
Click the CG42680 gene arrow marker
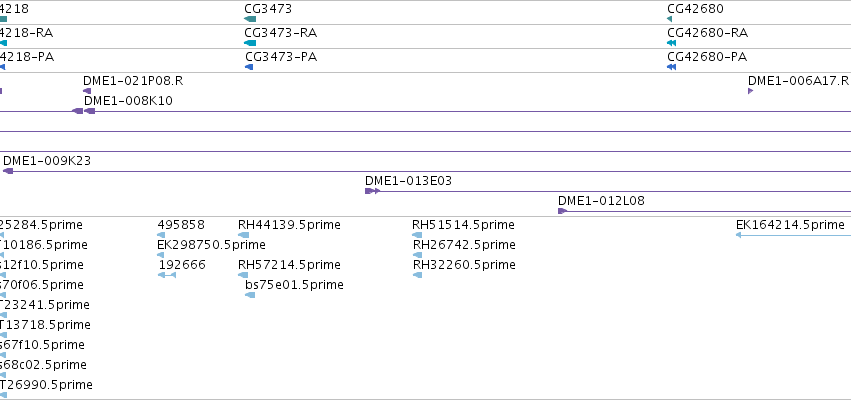point(670,19)
